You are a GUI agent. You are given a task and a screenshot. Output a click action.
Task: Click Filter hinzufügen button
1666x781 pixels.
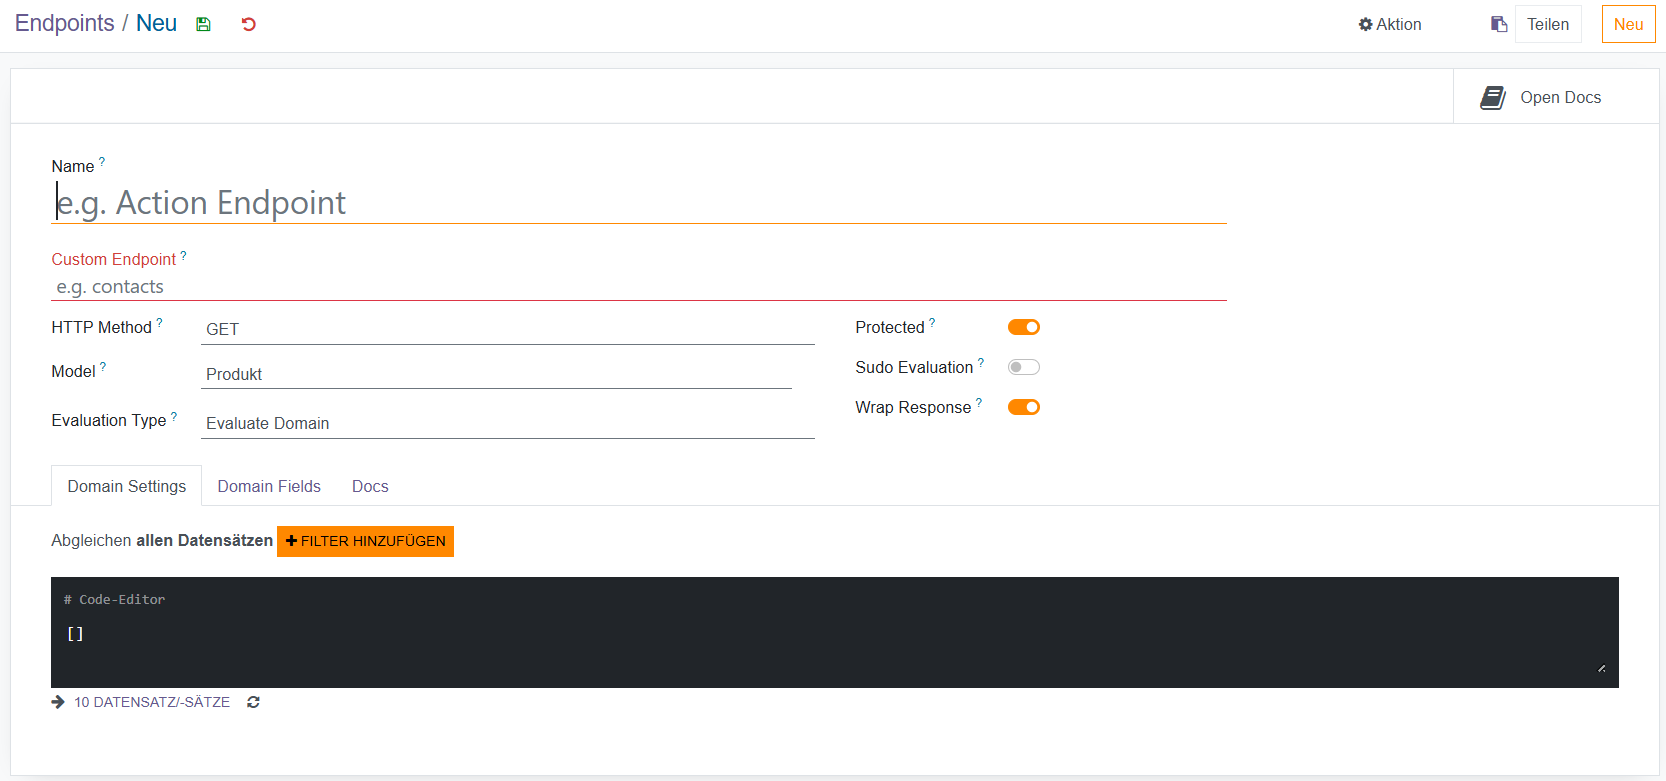365,541
